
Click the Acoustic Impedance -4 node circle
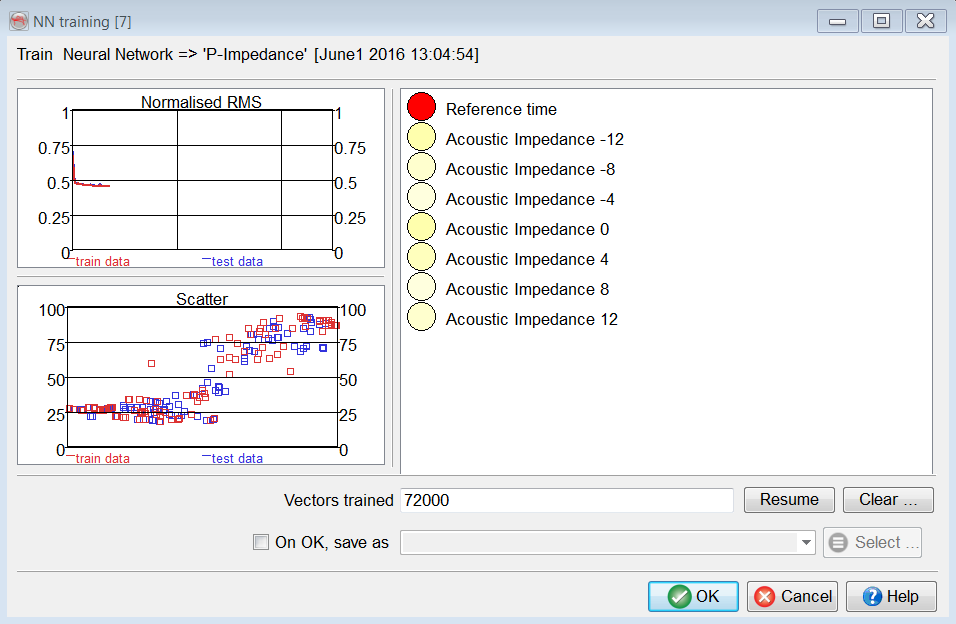422,198
